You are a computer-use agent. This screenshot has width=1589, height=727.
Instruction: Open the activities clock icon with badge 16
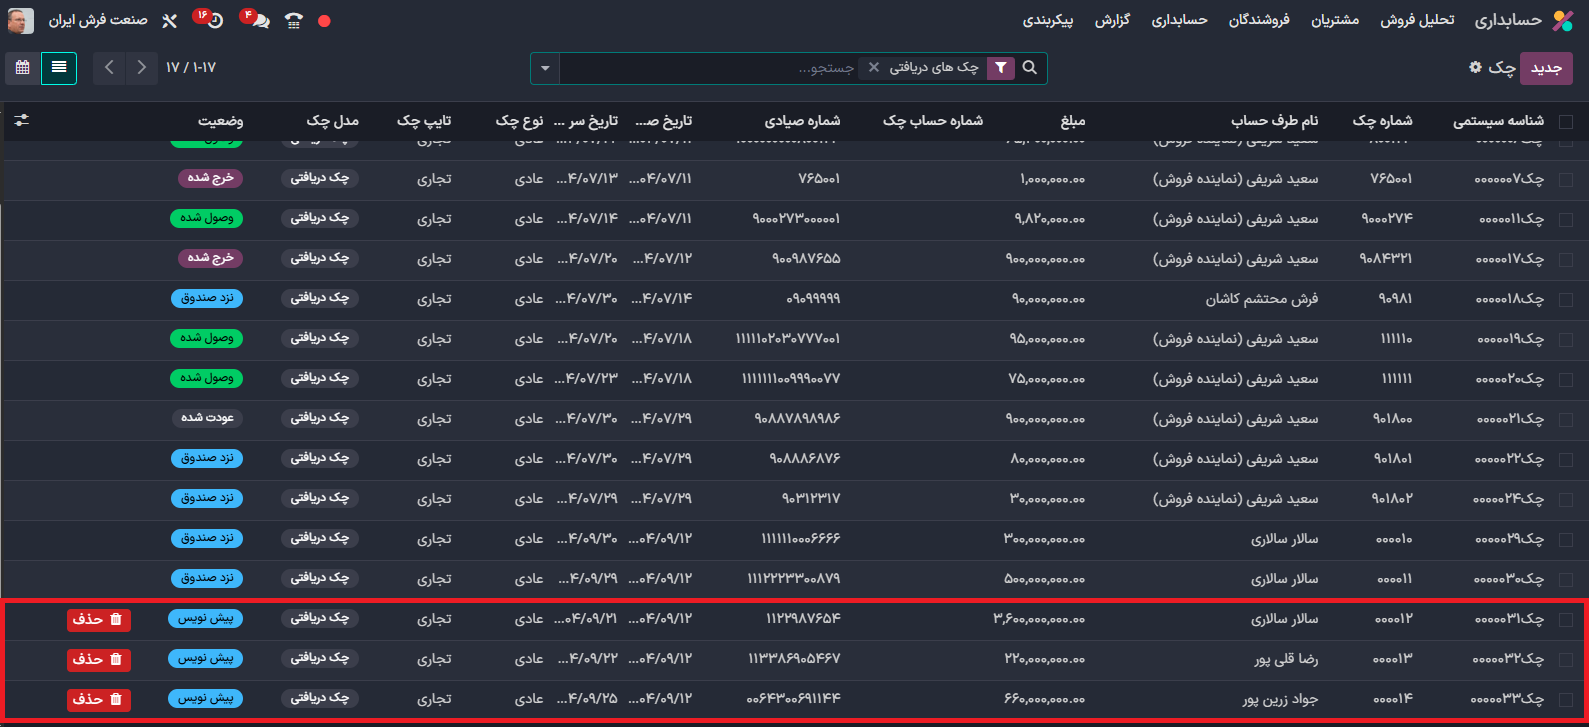point(213,21)
